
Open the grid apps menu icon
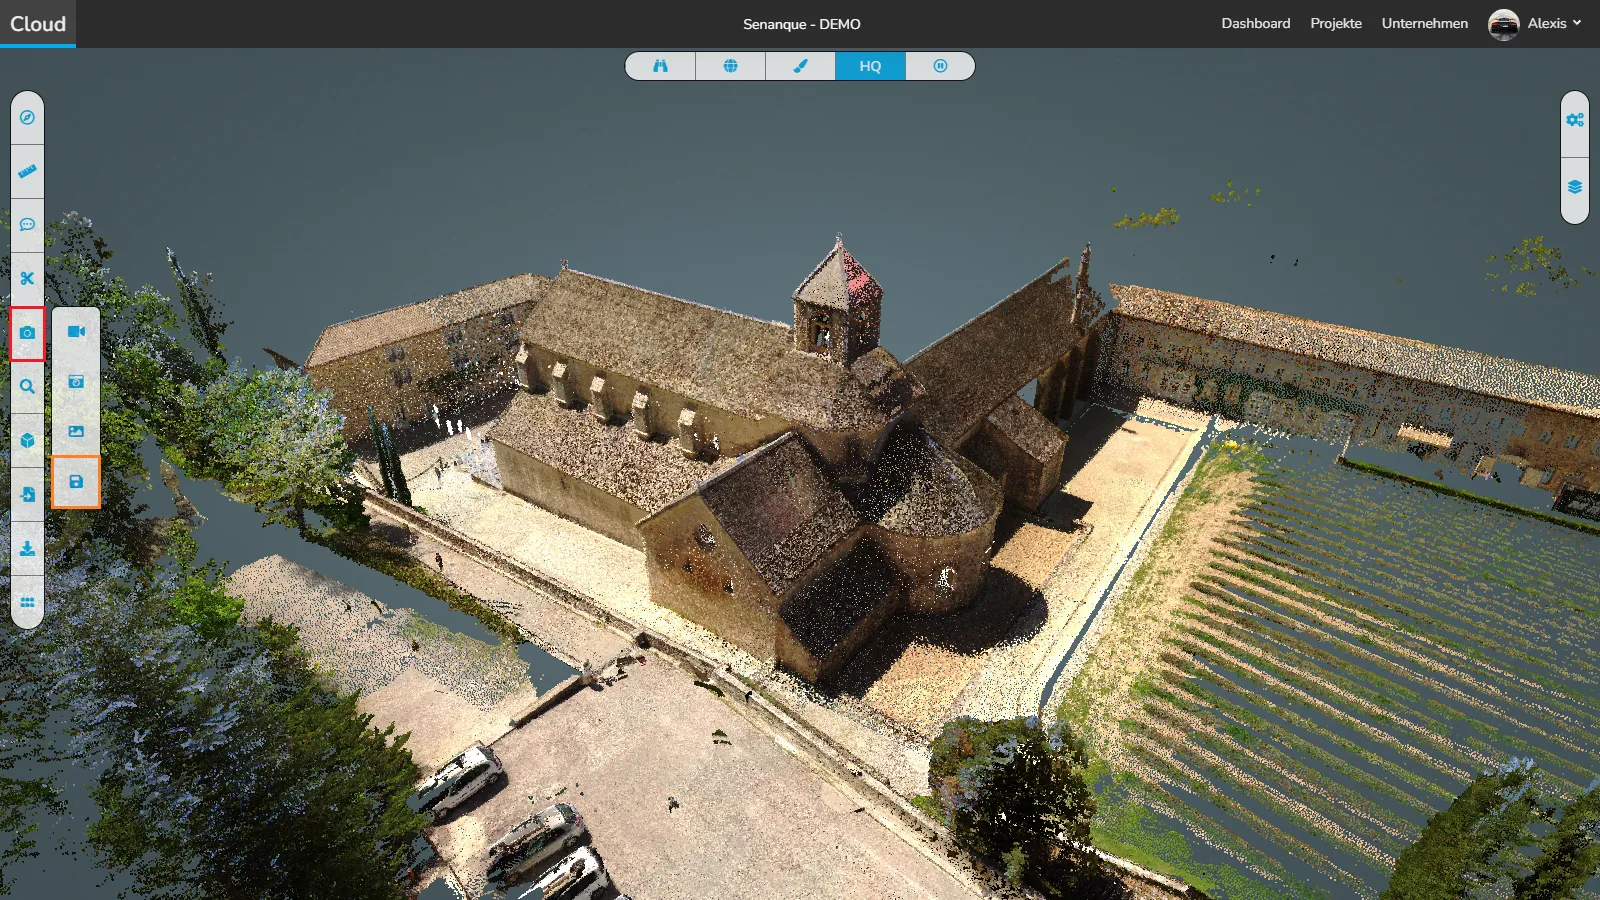point(27,602)
